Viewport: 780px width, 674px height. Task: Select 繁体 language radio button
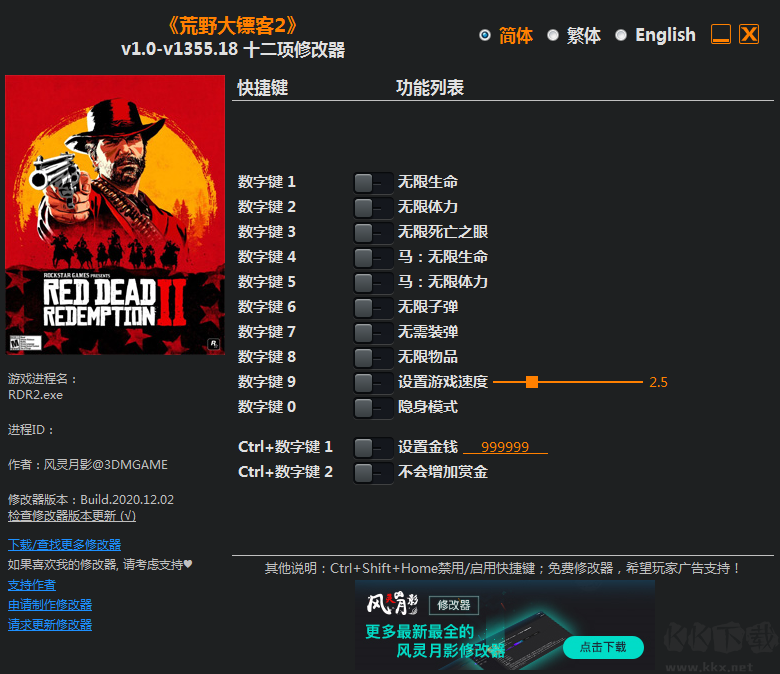click(553, 35)
